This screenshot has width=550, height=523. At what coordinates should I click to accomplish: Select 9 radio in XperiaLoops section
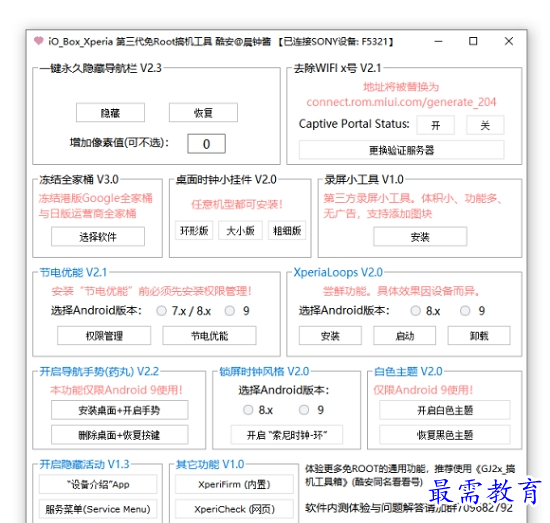click(x=465, y=311)
